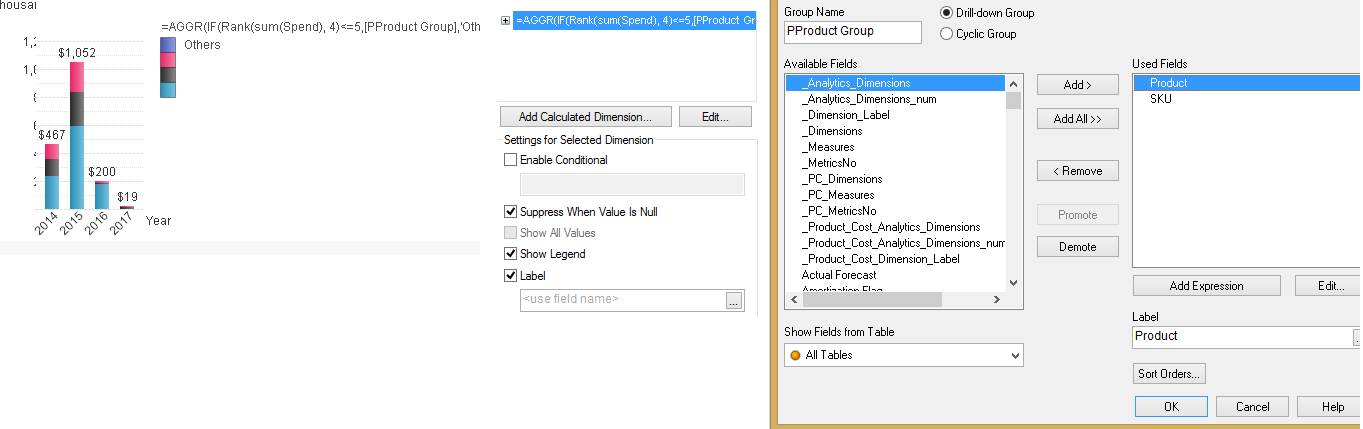This screenshot has width=1363, height=429.
Task: Click ellipsis button next to Product label field
Action: point(1357,338)
